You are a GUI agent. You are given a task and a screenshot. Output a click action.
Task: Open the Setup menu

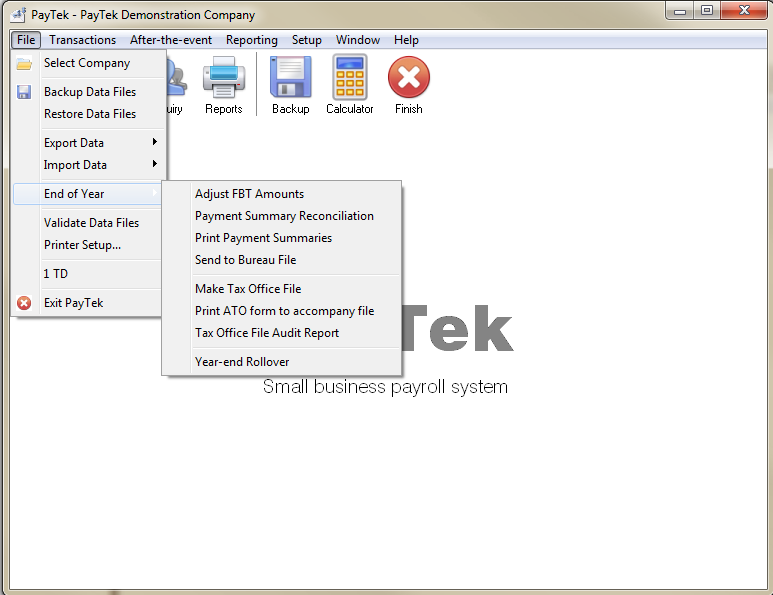306,39
